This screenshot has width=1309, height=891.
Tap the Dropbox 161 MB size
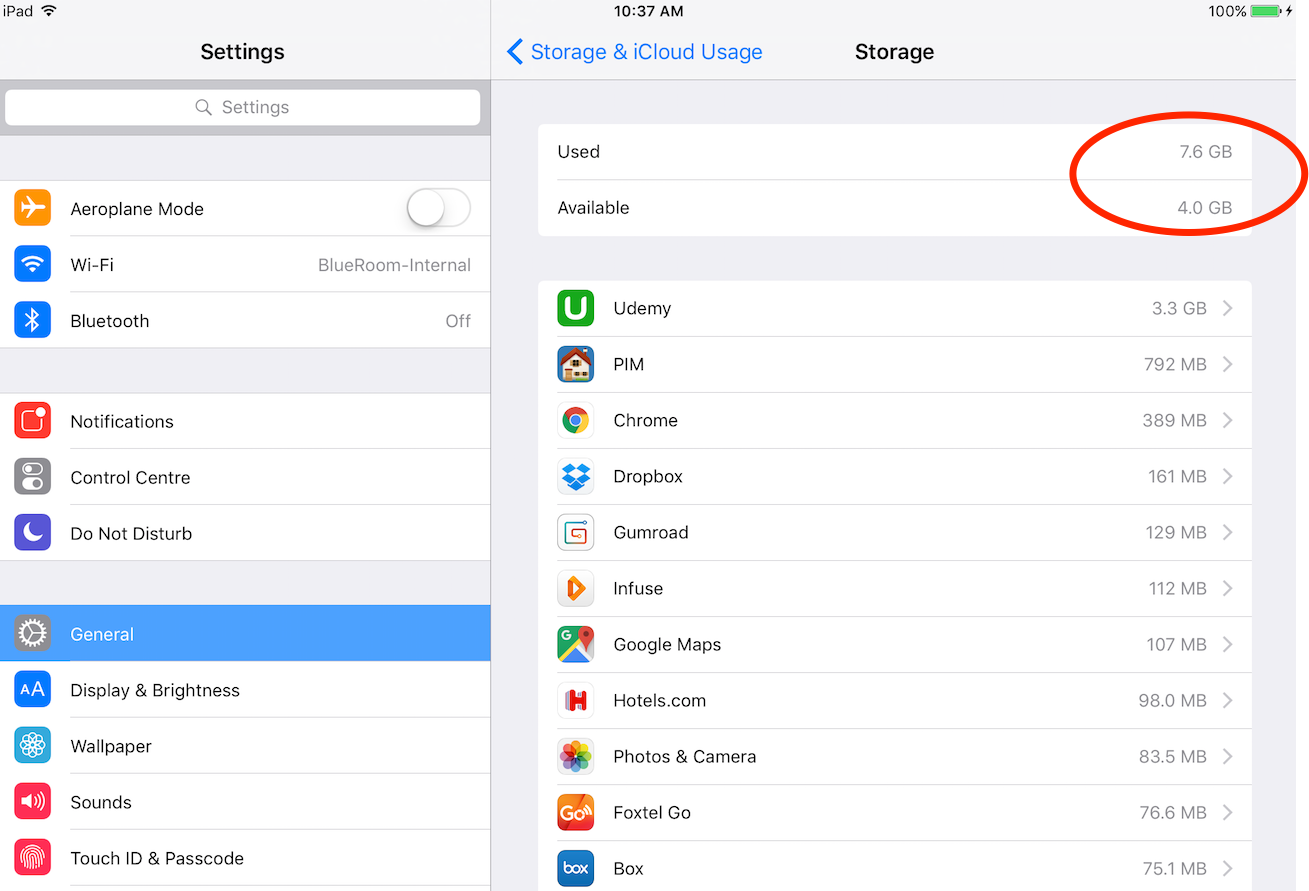point(1177,476)
